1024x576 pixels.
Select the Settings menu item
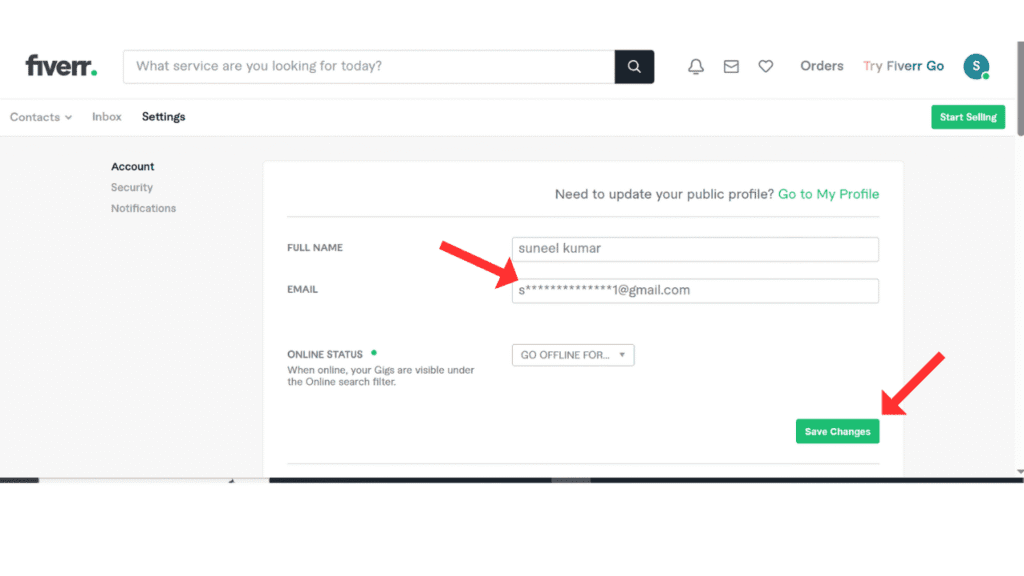163,116
